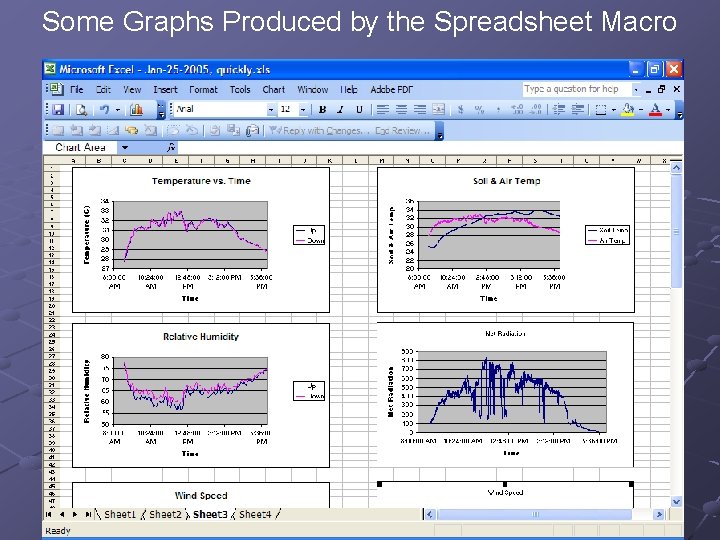Click horizontal scrollbar left arrow

430,514
